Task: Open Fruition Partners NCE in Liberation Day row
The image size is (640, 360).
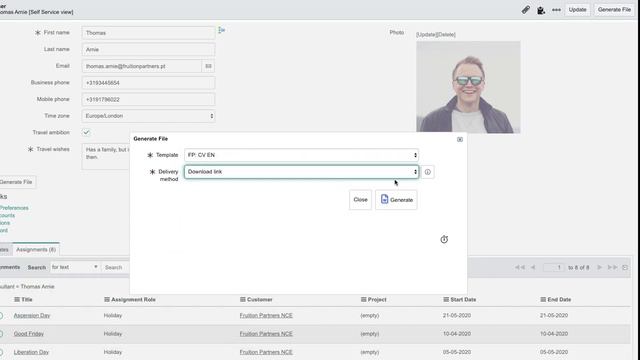Action: coord(266,352)
